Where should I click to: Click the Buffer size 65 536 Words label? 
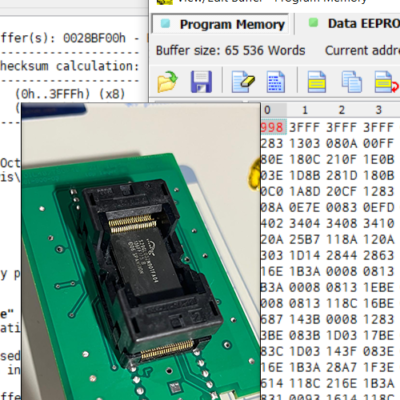click(x=230, y=51)
